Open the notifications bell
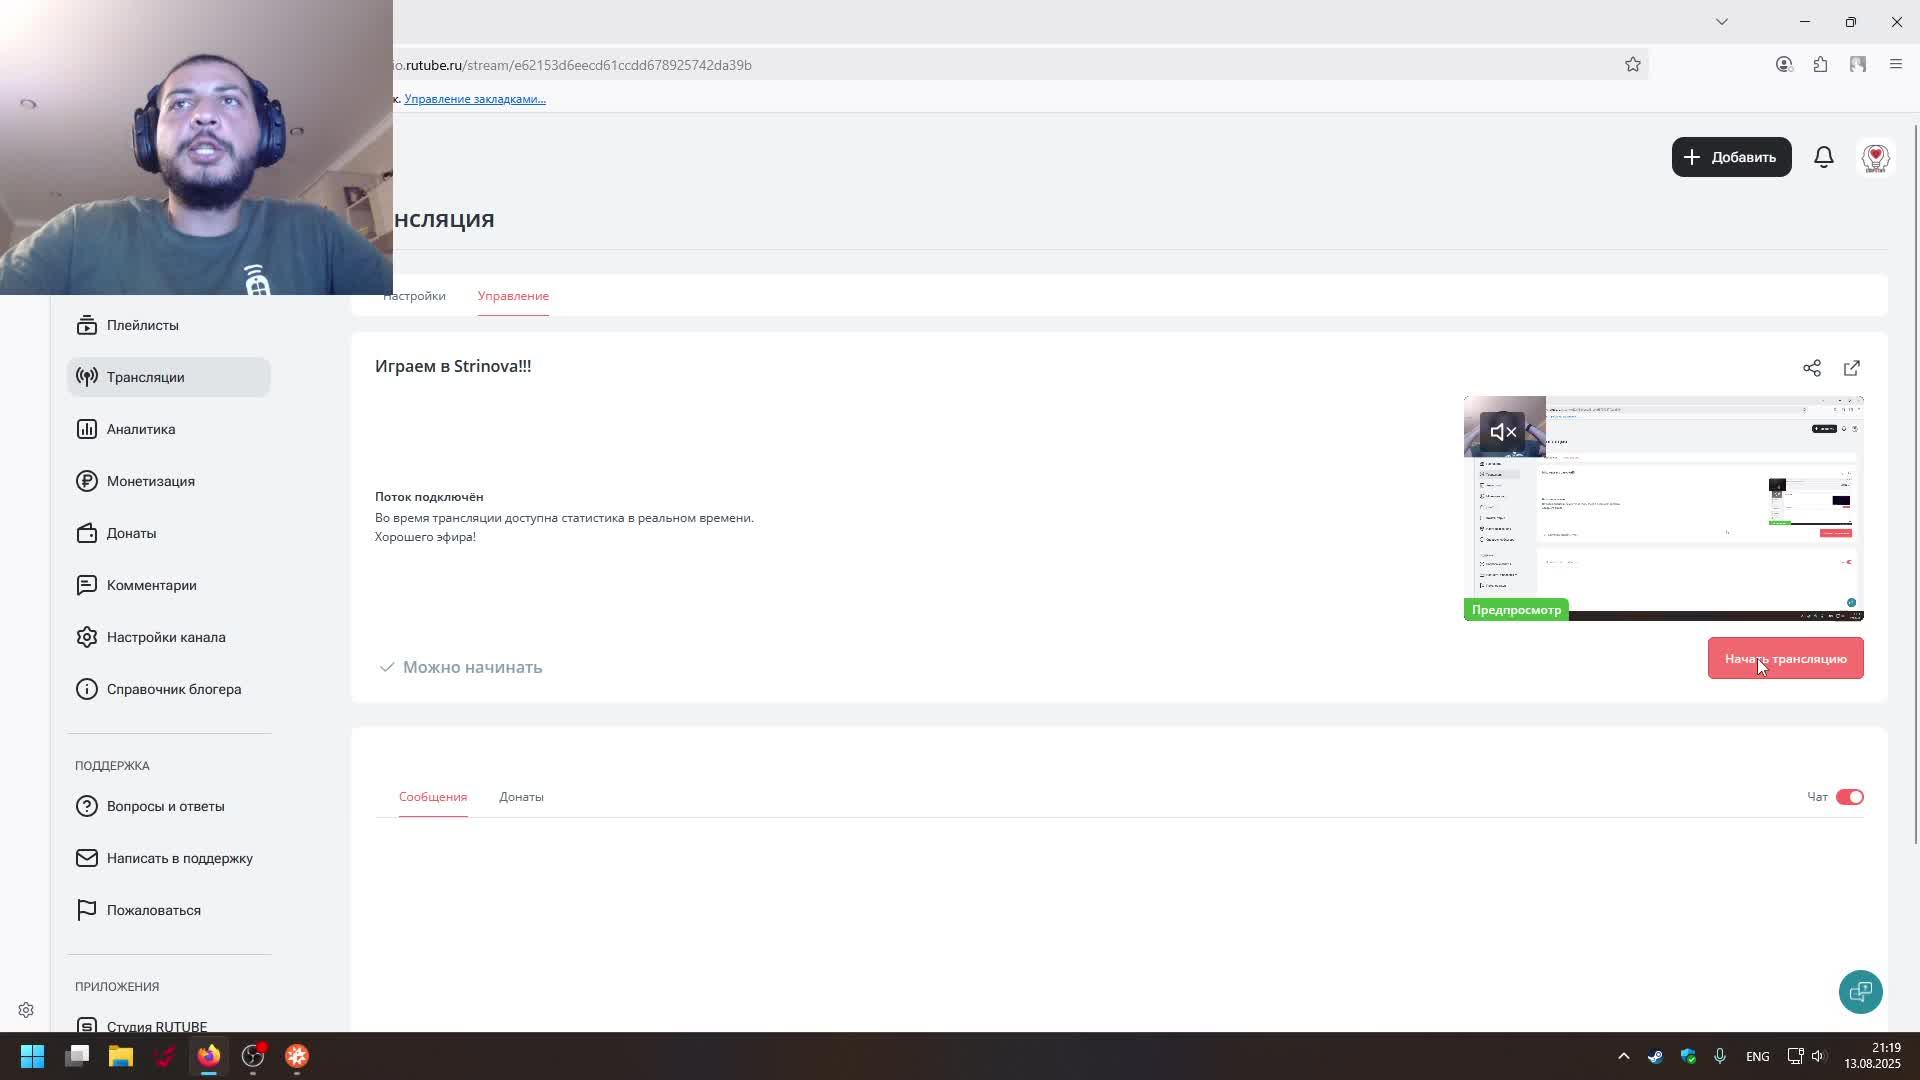Viewport: 1920px width, 1080px height. click(1823, 157)
